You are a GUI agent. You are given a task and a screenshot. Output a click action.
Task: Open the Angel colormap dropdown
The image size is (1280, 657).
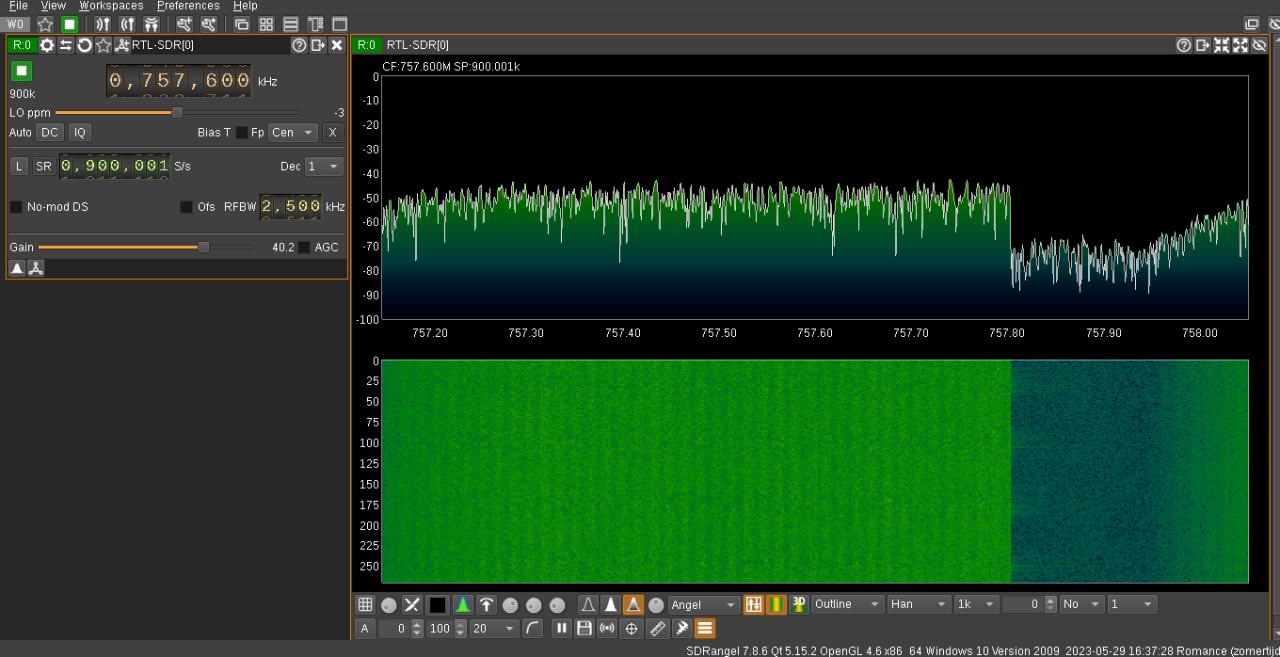pyautogui.click(x=703, y=604)
